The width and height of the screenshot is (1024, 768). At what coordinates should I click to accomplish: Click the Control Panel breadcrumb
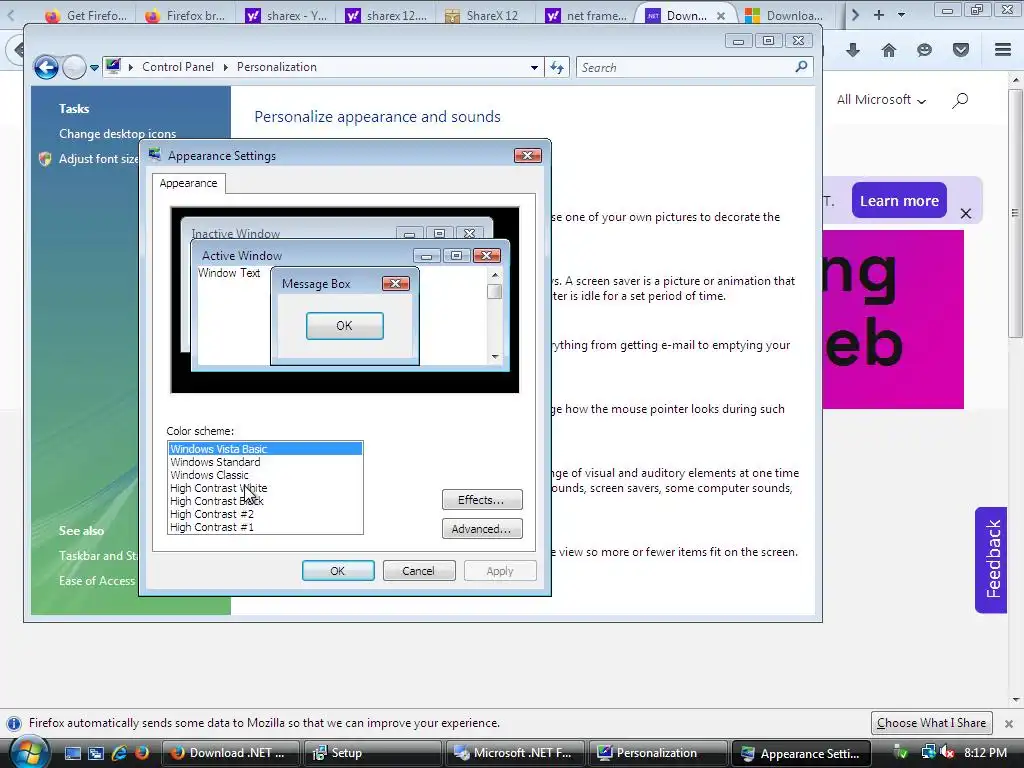point(178,67)
